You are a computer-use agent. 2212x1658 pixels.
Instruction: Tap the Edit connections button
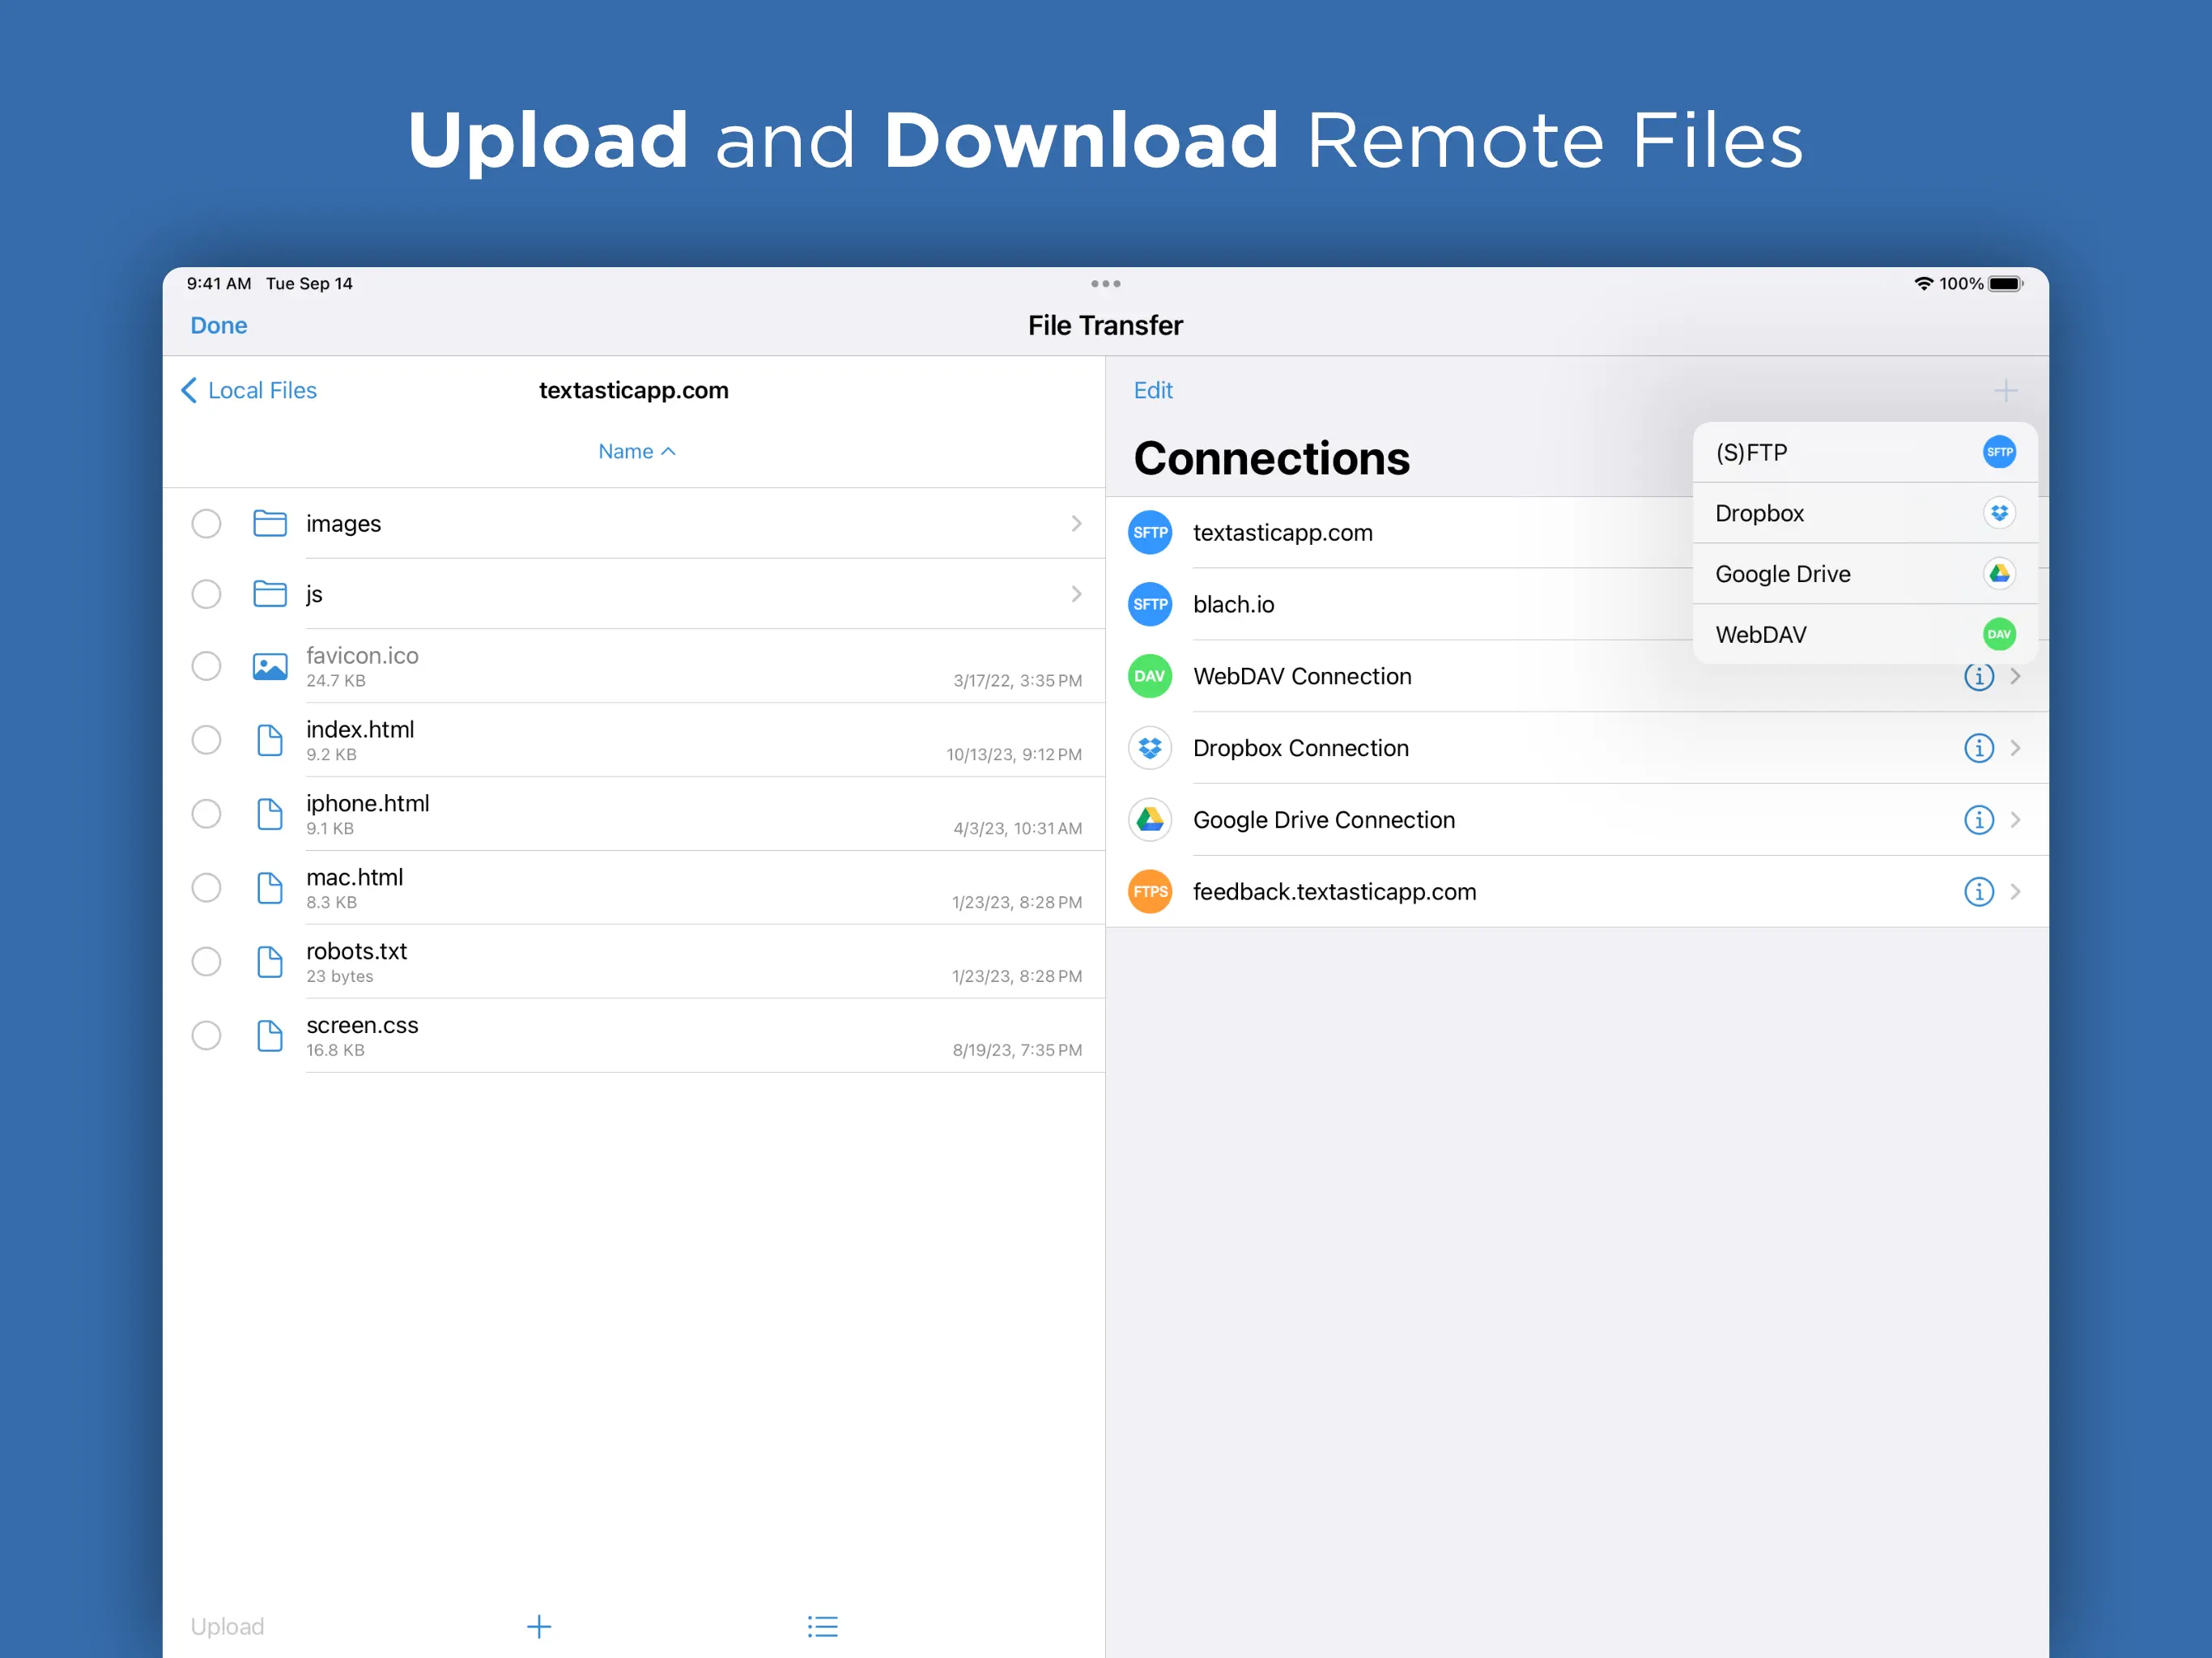tap(1152, 391)
